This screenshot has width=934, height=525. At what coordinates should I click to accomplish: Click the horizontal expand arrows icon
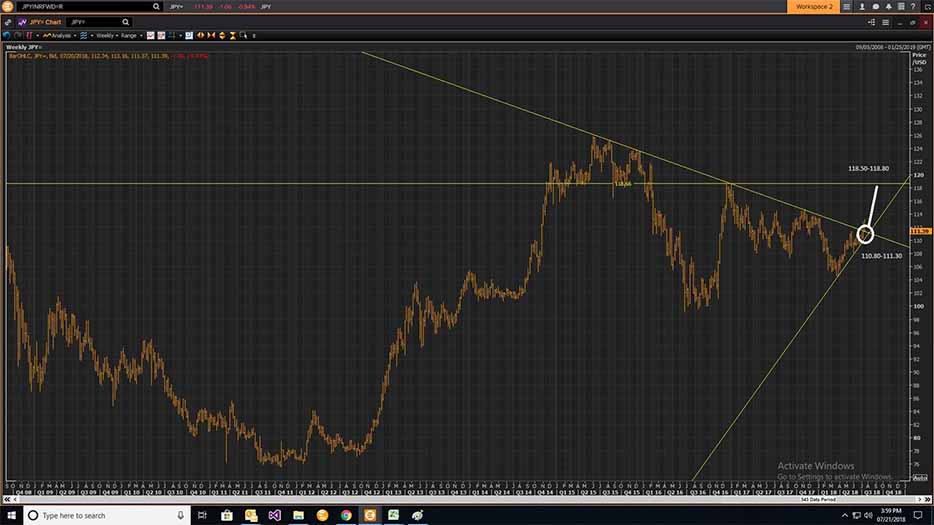click(x=201, y=36)
